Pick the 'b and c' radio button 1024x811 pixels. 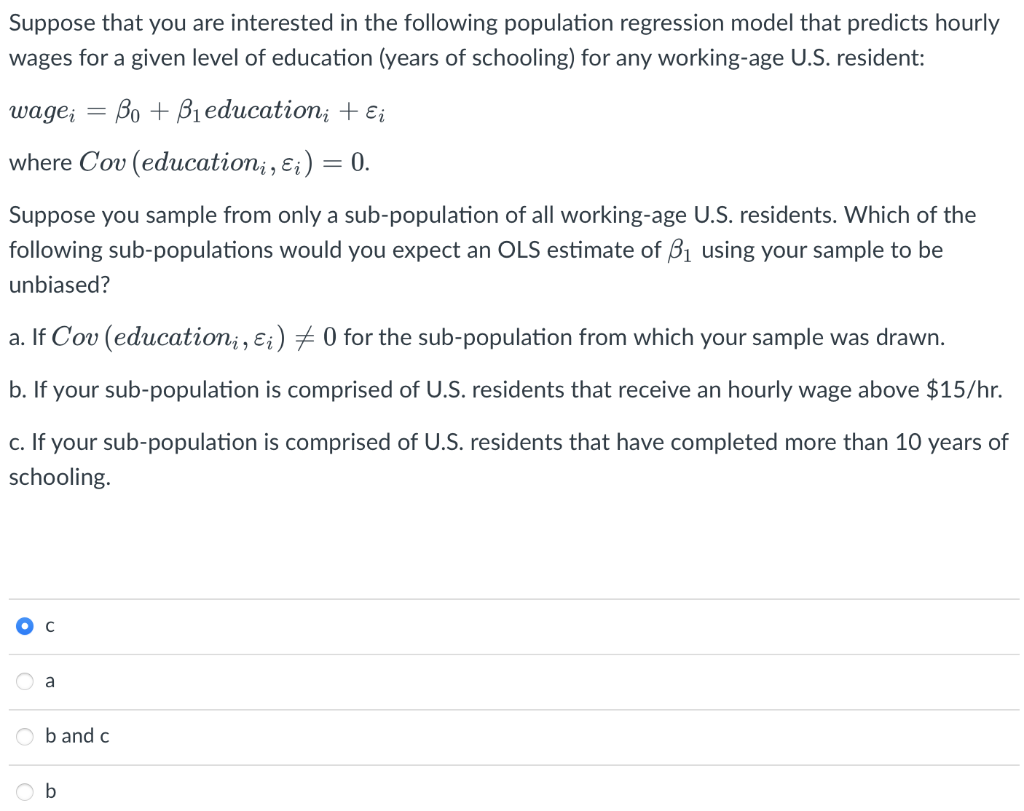tap(25, 737)
